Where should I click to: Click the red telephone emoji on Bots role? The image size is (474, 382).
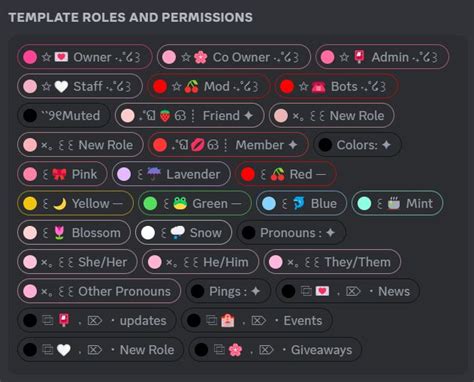(x=318, y=87)
